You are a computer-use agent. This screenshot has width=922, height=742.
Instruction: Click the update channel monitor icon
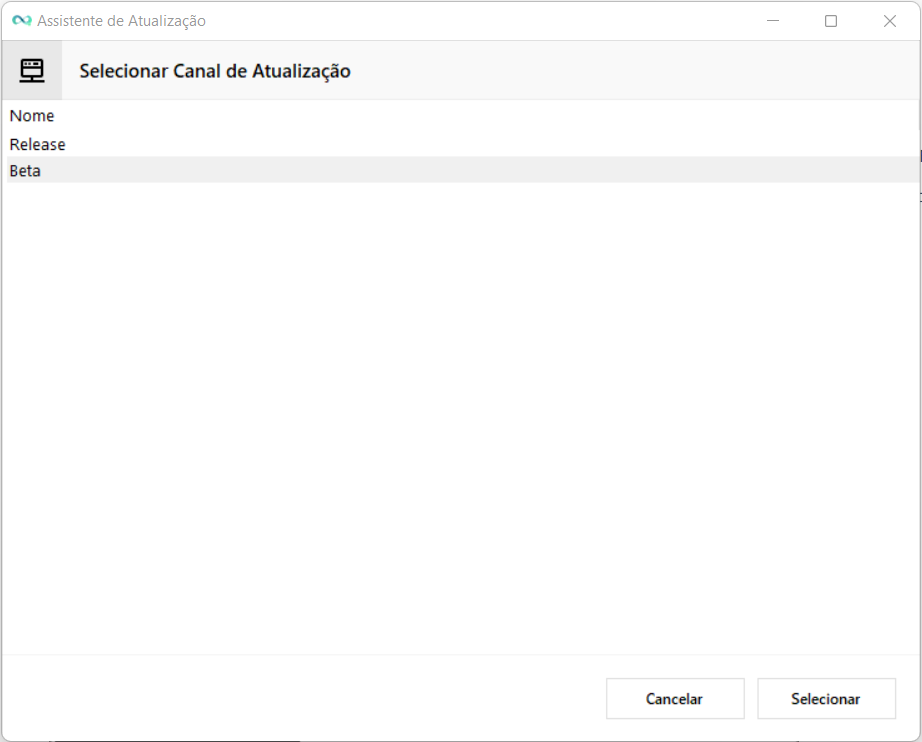(32, 70)
